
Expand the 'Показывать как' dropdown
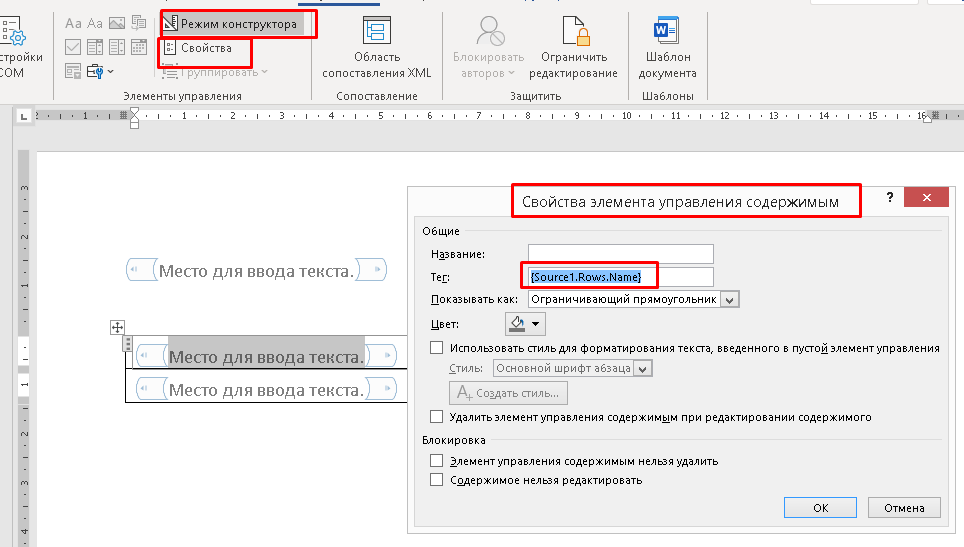[729, 299]
